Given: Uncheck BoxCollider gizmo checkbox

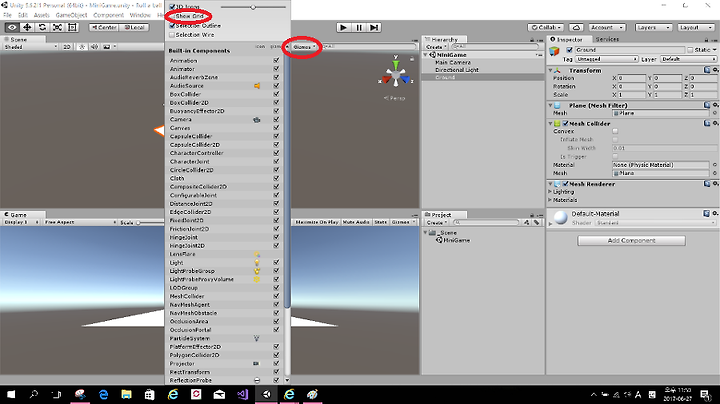Looking at the screenshot, I should pos(276,94).
